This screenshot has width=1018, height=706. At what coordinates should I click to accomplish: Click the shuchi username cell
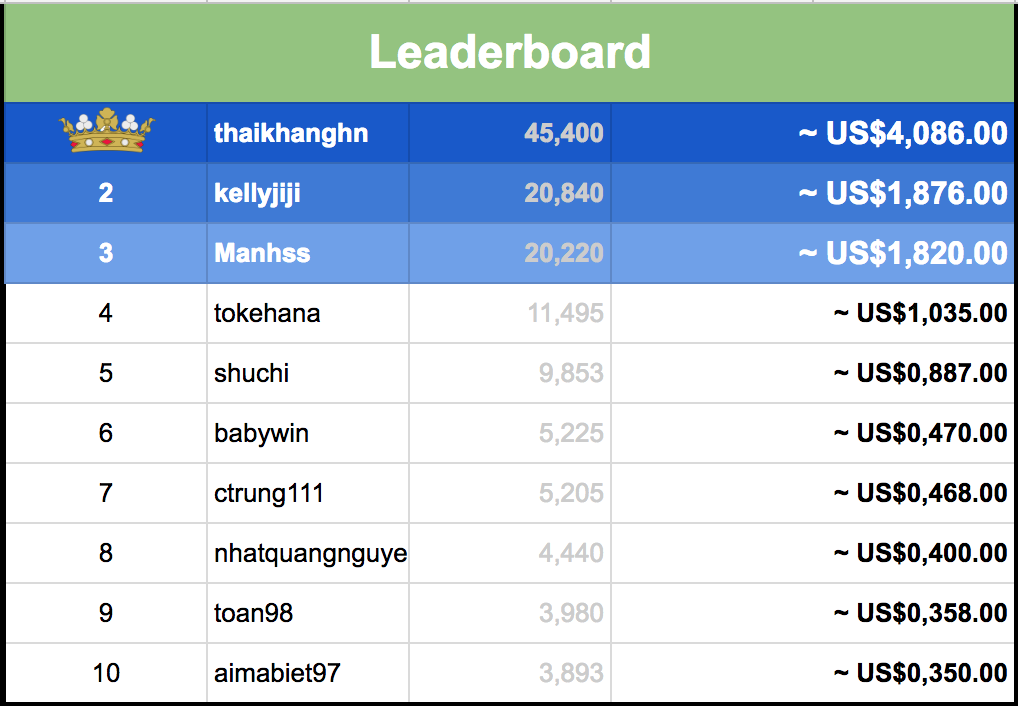[x=251, y=373]
